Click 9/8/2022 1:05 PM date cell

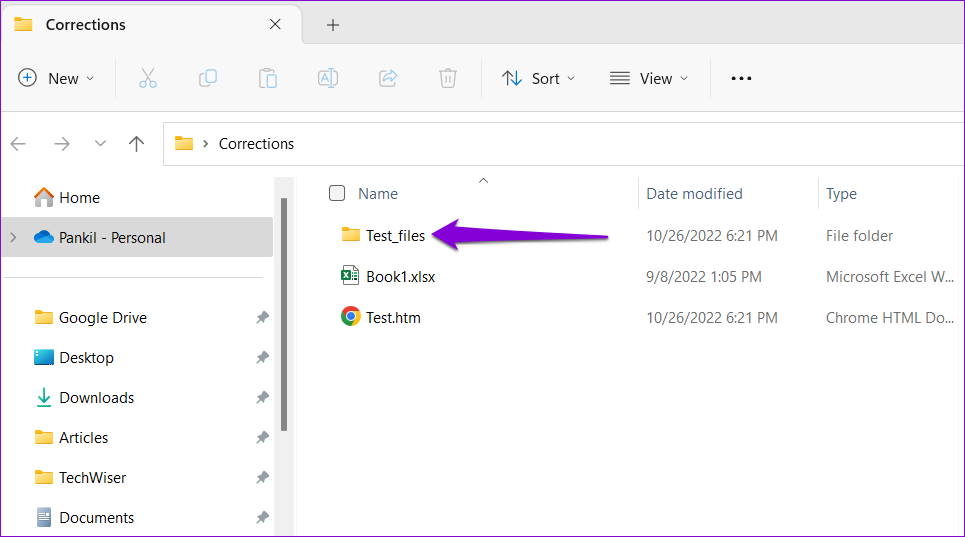(x=703, y=277)
